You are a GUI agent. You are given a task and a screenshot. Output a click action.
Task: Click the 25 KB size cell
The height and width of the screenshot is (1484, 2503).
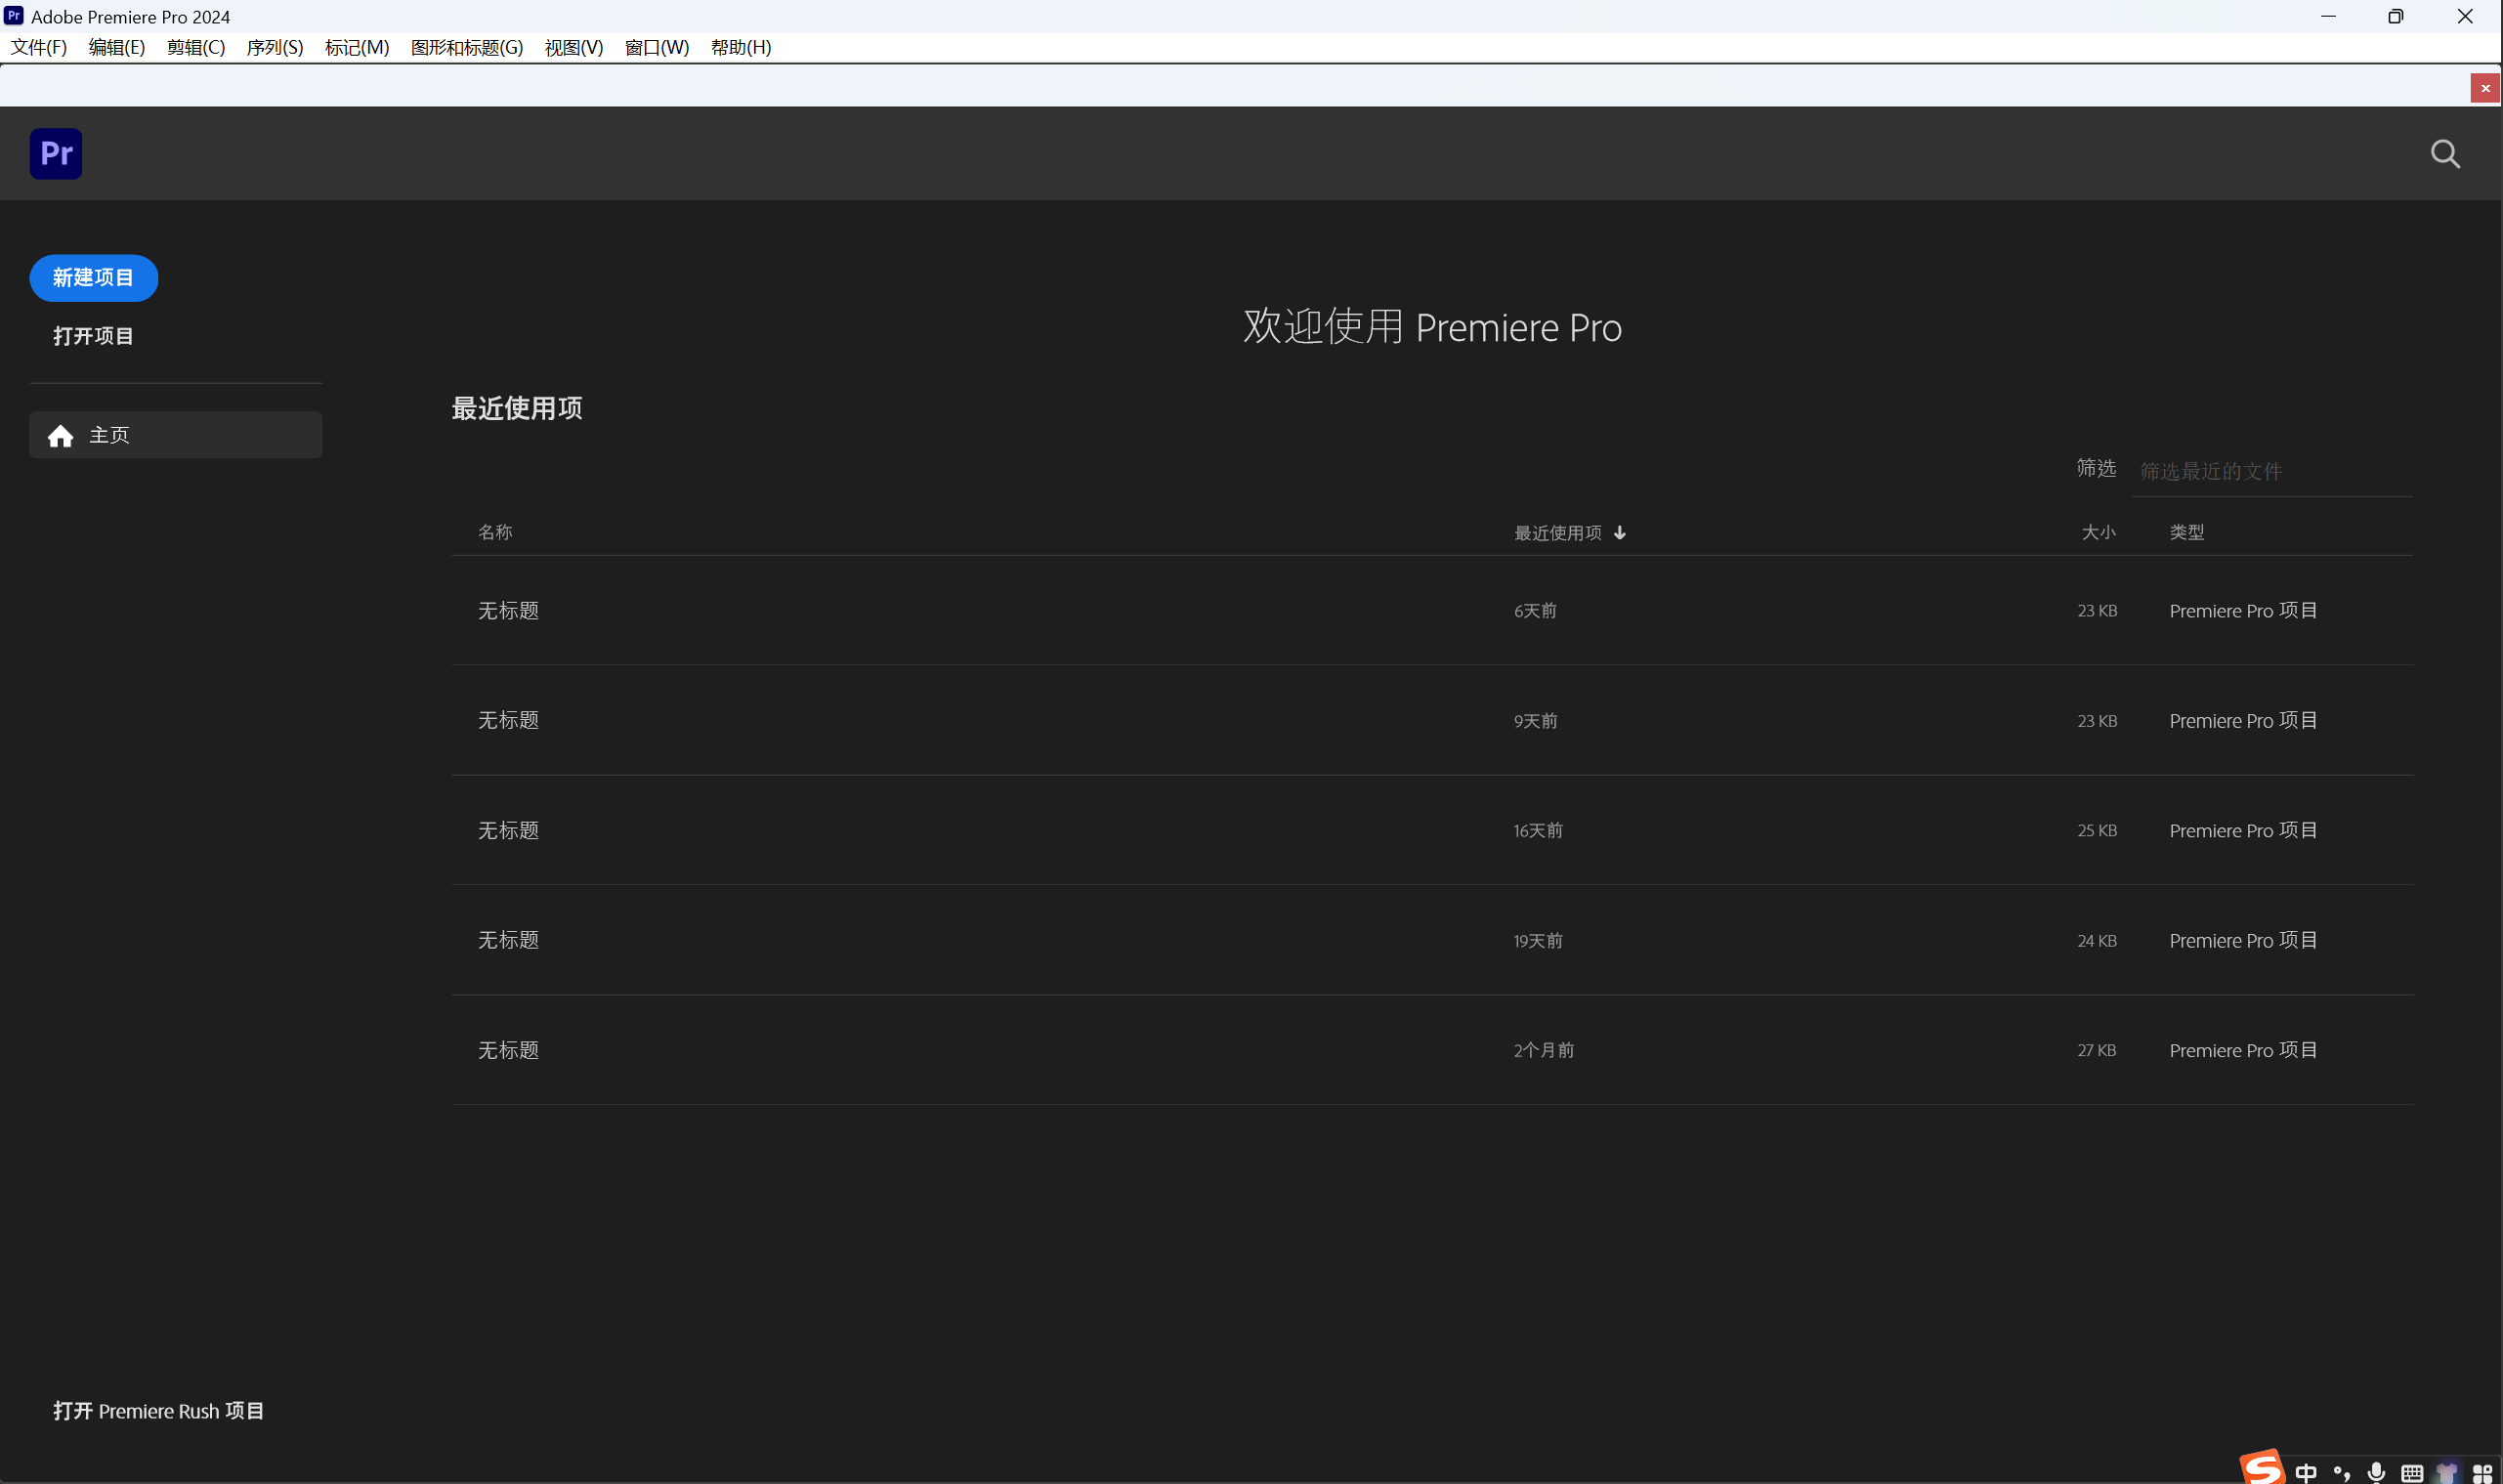point(2097,831)
